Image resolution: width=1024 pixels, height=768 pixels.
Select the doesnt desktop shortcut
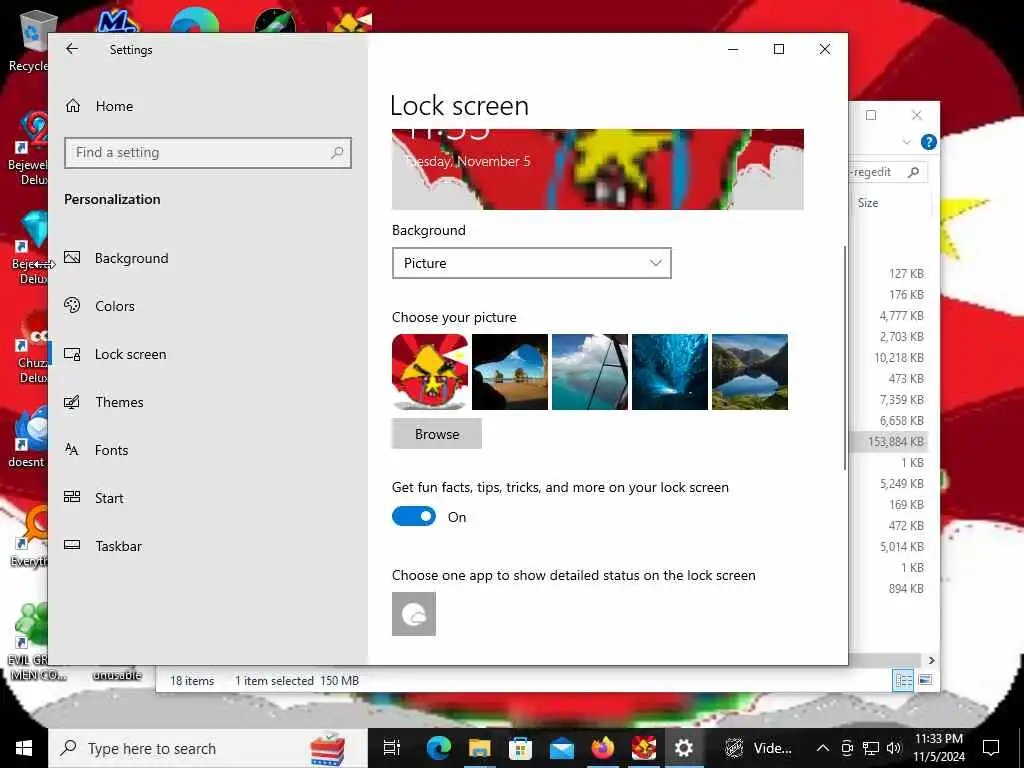[x=26, y=438]
